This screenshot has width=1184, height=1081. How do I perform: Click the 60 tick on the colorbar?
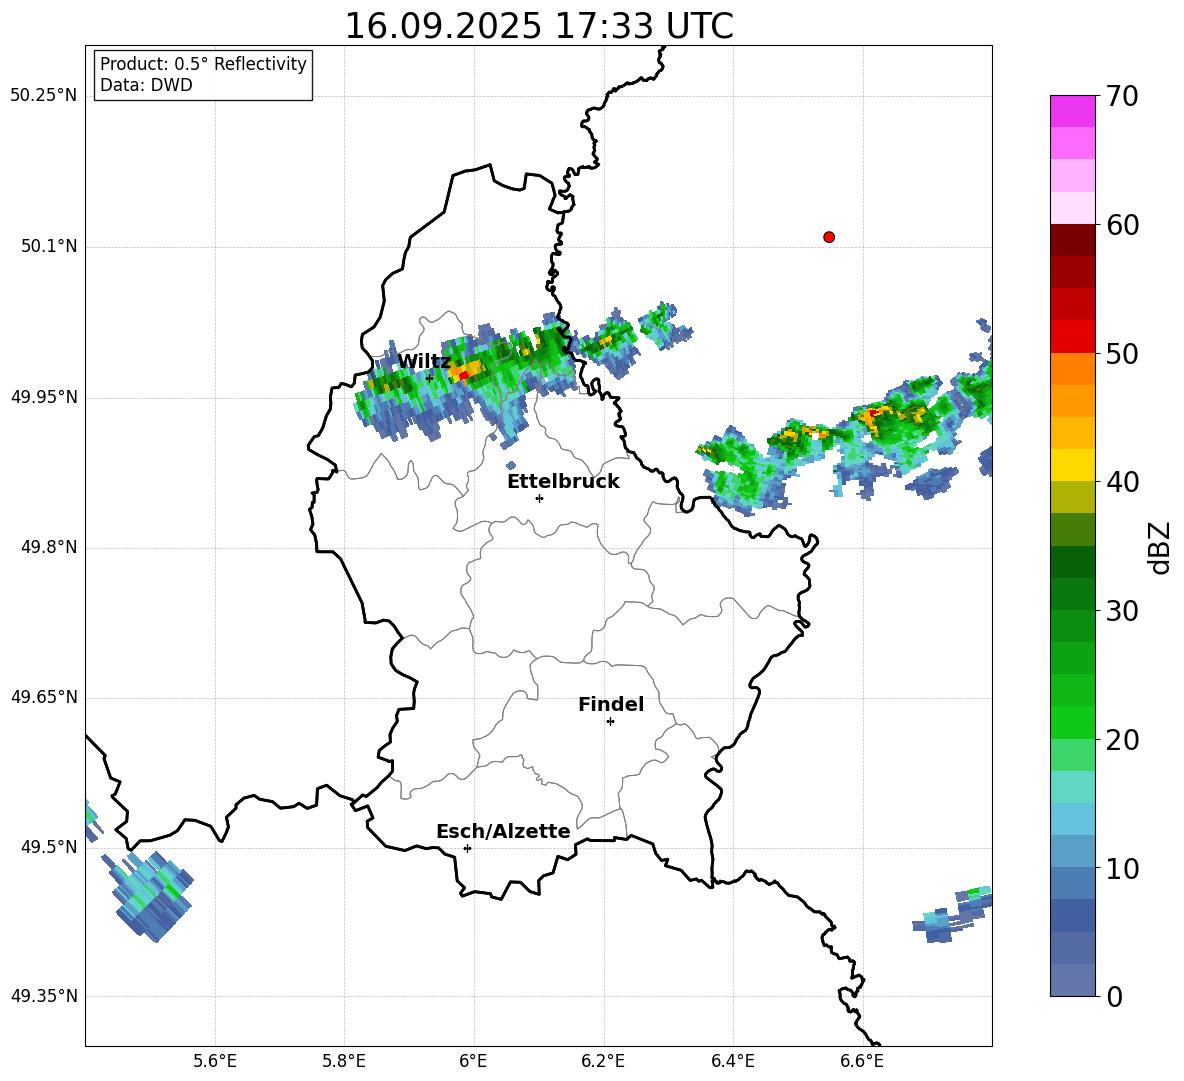point(1122,225)
